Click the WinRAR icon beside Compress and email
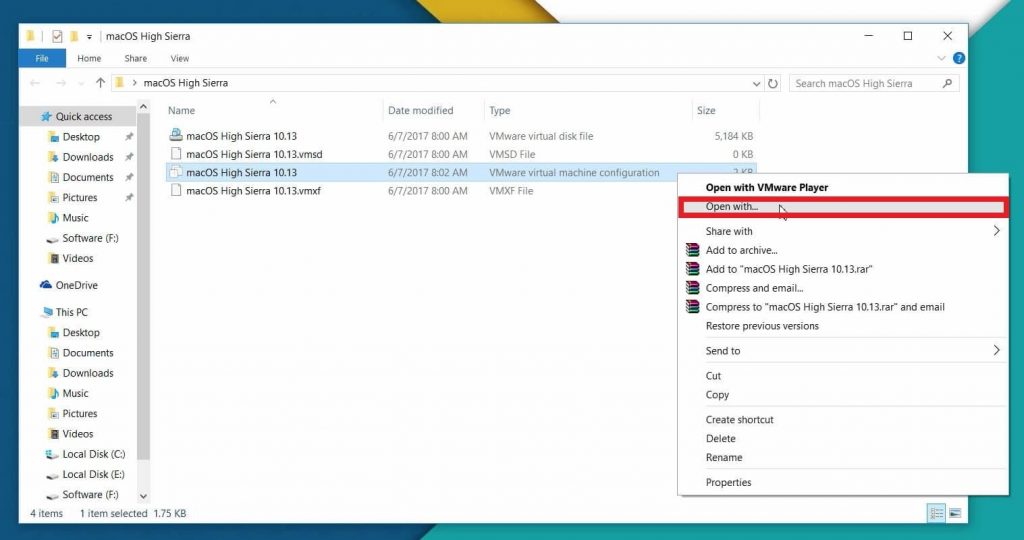Screen dimensions: 1024x540 (692, 287)
